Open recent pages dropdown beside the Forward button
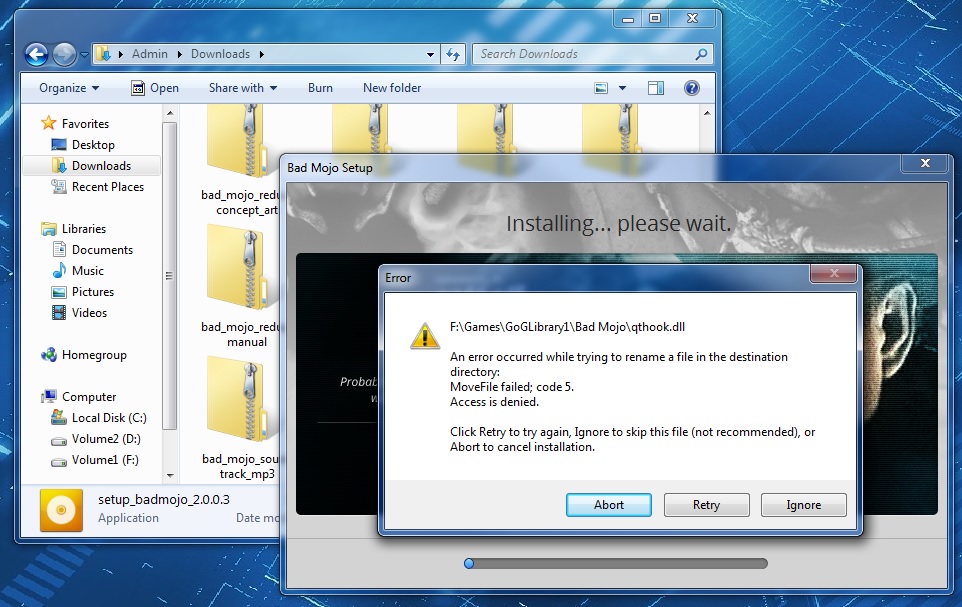Image resolution: width=962 pixels, height=607 pixels. click(84, 55)
